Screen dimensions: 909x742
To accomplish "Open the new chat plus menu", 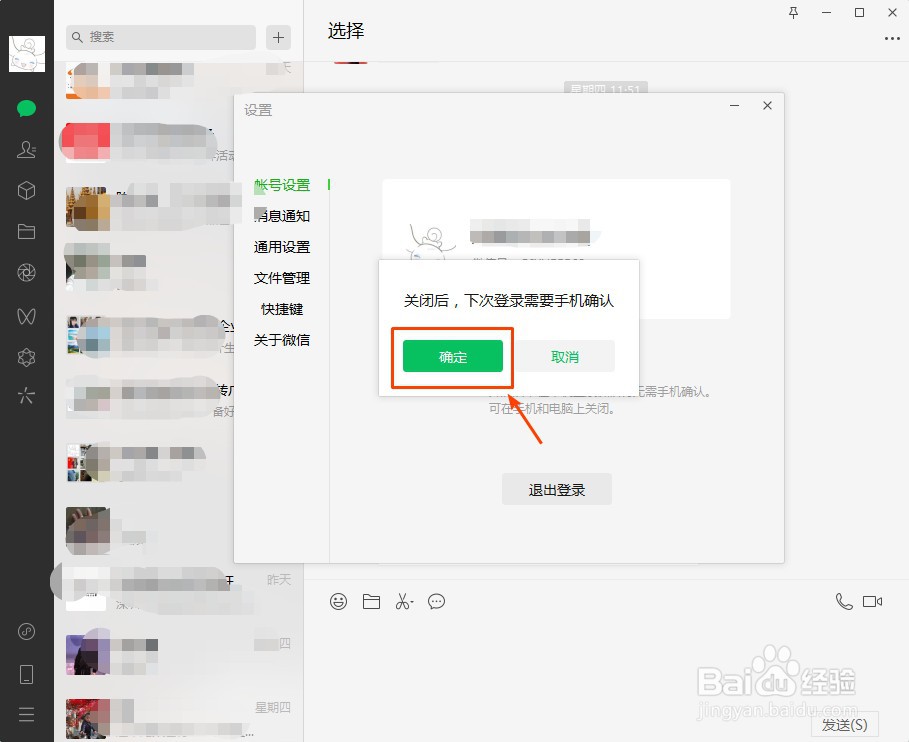I will pos(277,37).
